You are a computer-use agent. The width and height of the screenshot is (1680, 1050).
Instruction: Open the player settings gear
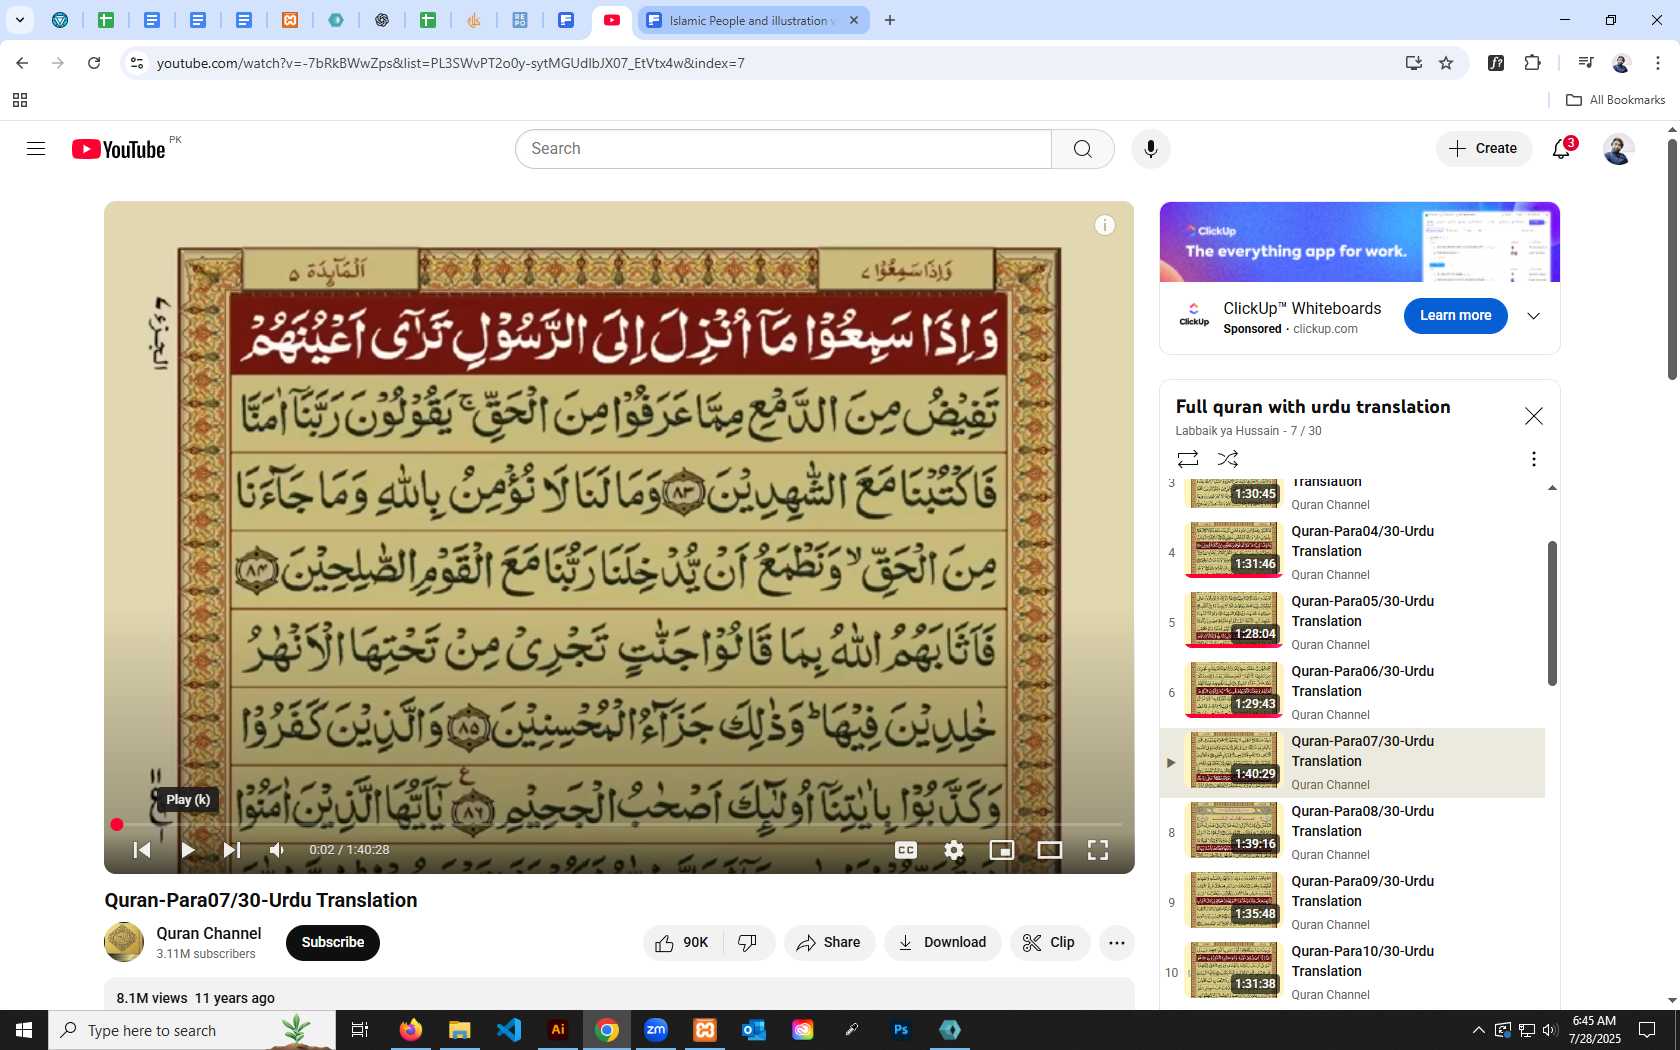pos(954,850)
